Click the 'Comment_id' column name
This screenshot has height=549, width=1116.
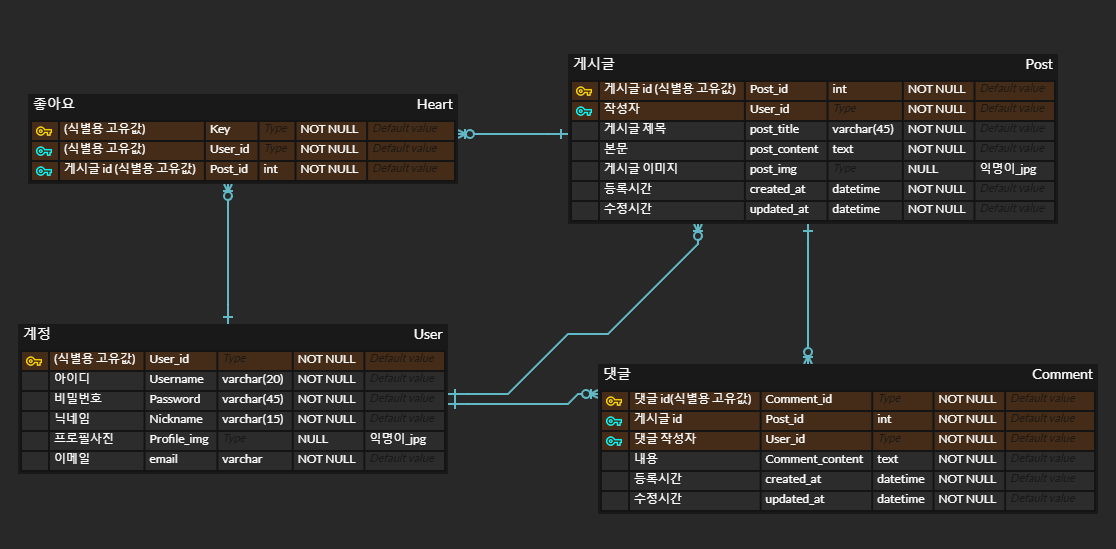tap(799, 399)
